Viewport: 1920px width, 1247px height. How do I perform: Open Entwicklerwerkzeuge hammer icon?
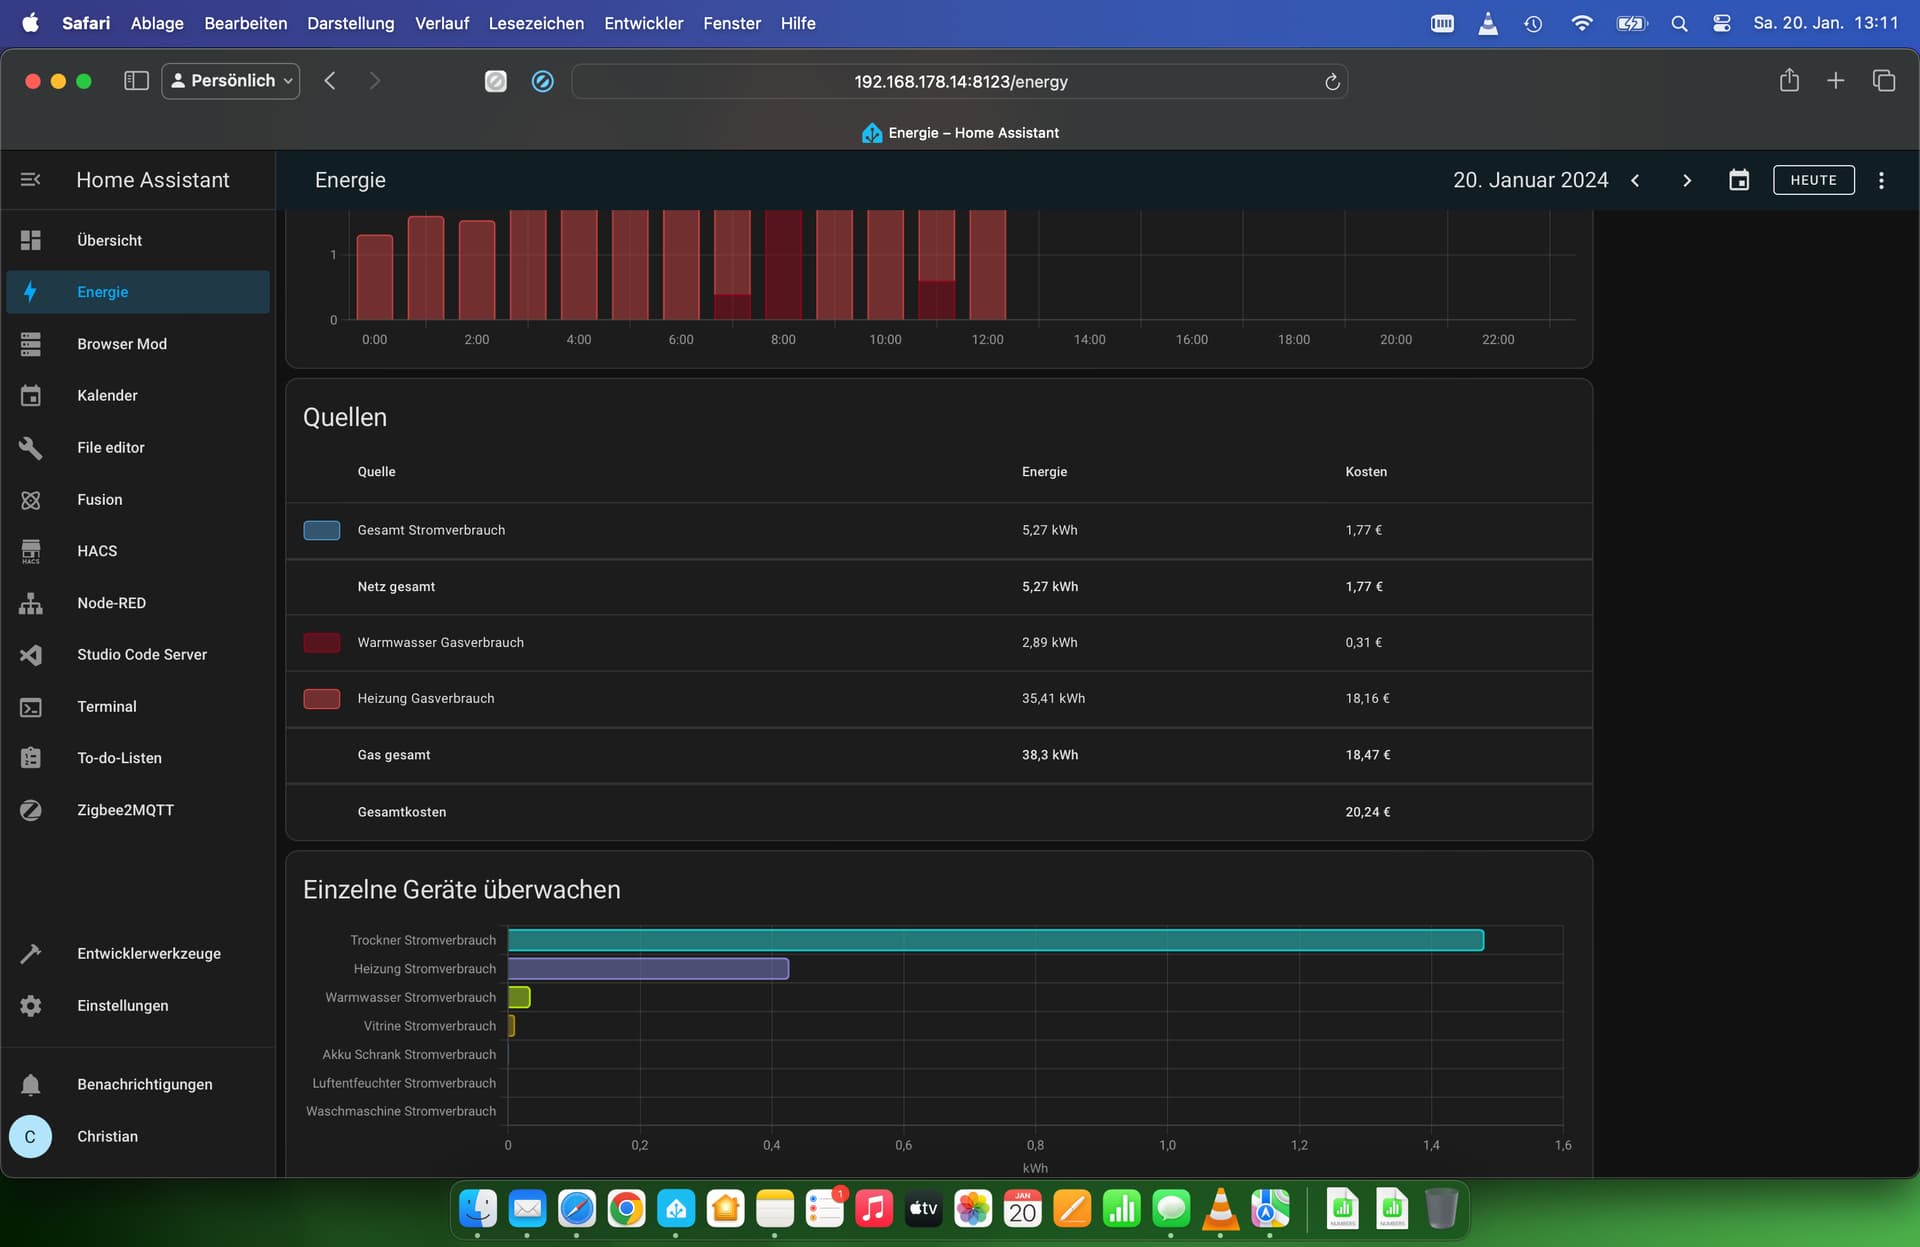31,954
